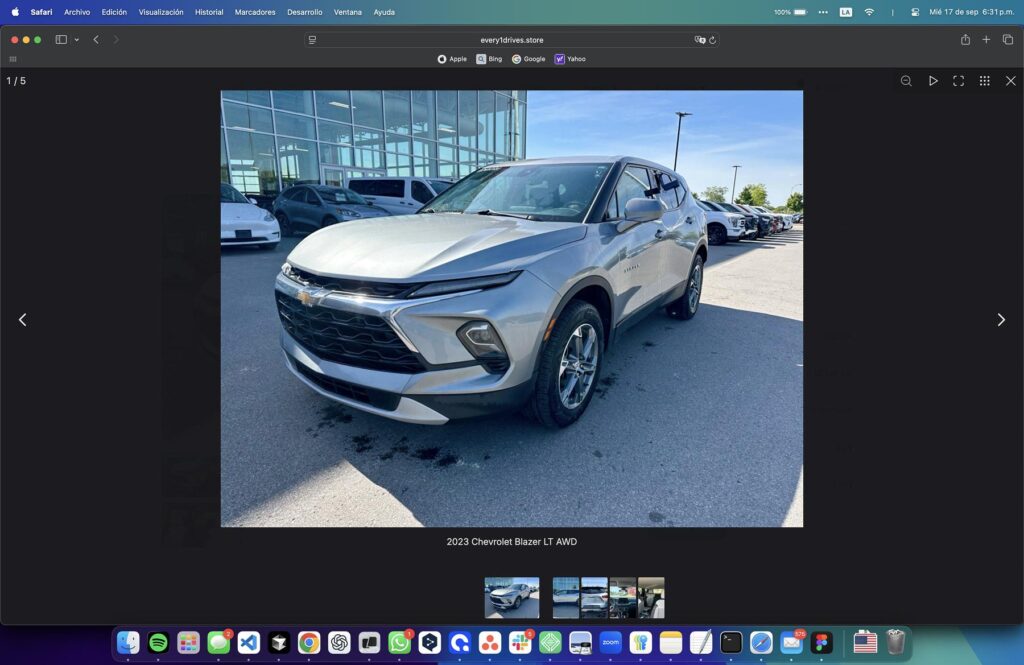This screenshot has height=665, width=1024.
Task: Toggle the Safari sidebar
Action: click(x=61, y=40)
